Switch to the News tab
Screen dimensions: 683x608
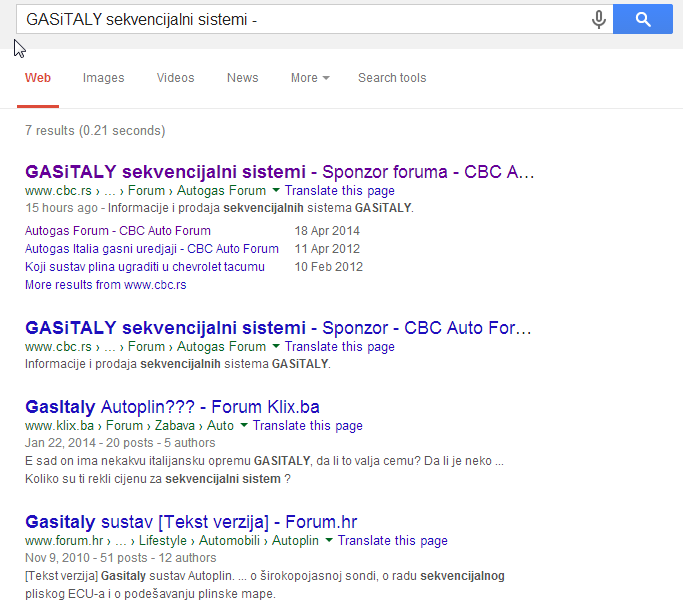(243, 78)
